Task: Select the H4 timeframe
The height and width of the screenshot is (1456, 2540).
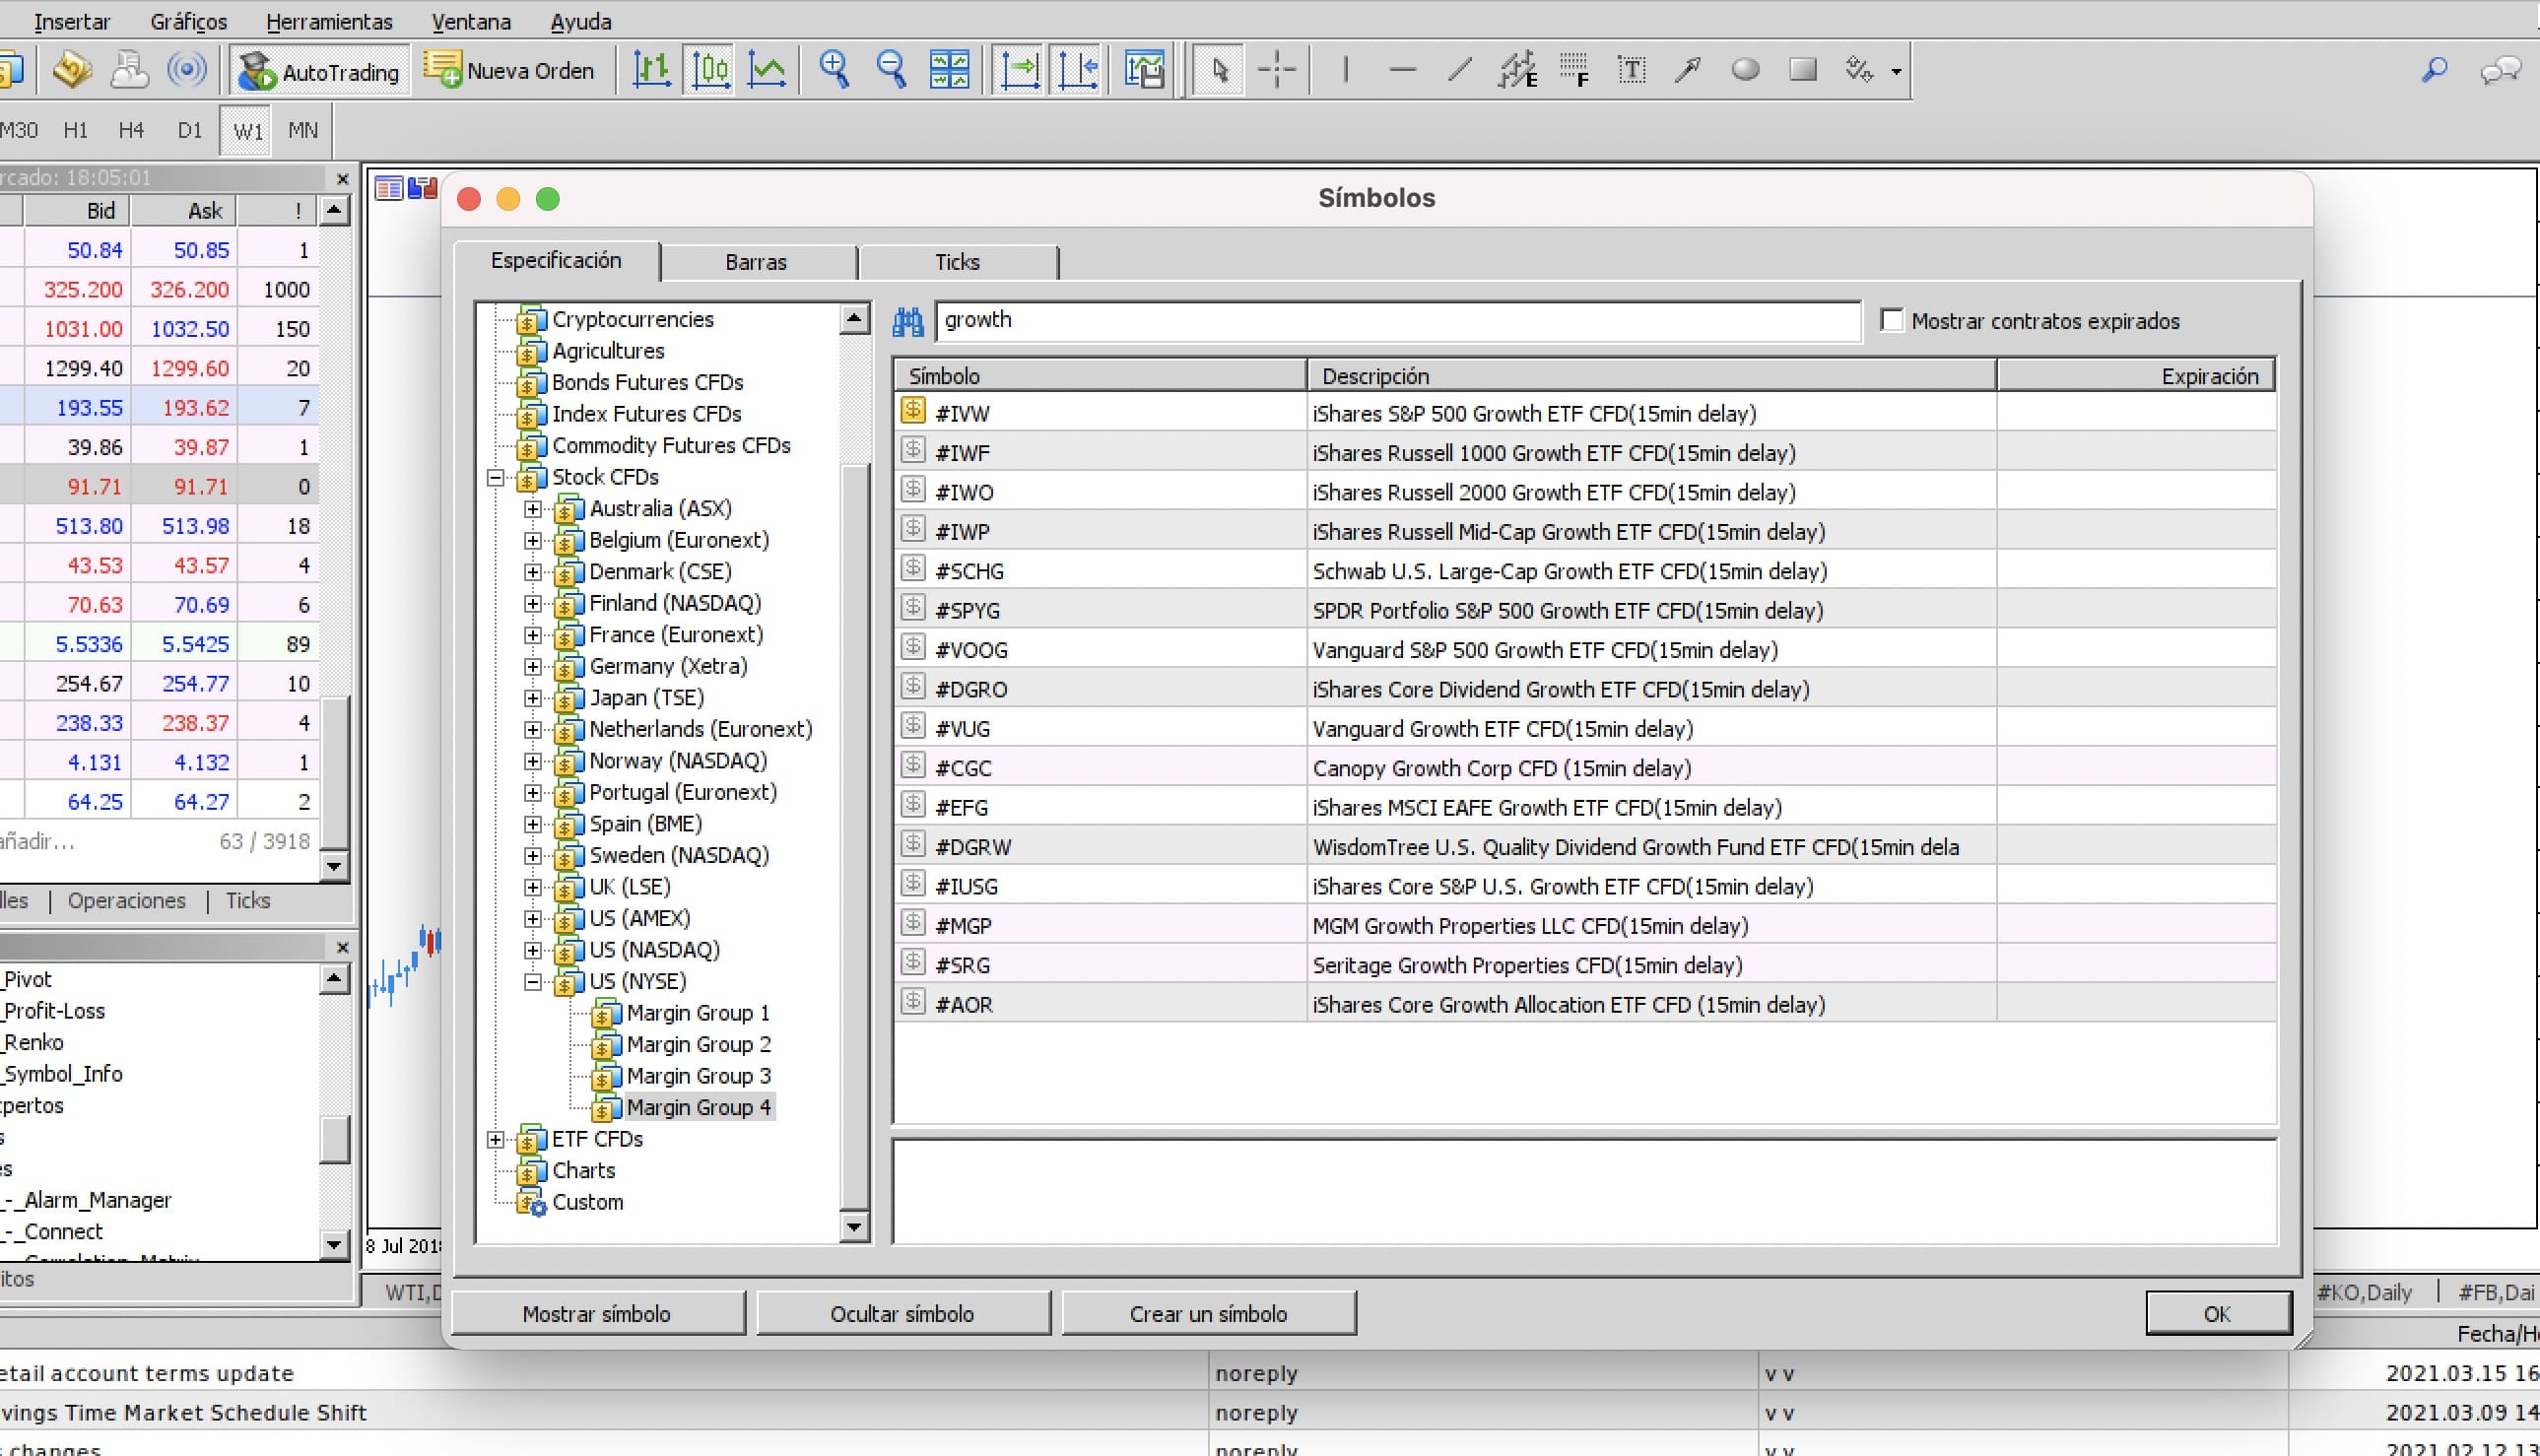Action: coord(131,130)
